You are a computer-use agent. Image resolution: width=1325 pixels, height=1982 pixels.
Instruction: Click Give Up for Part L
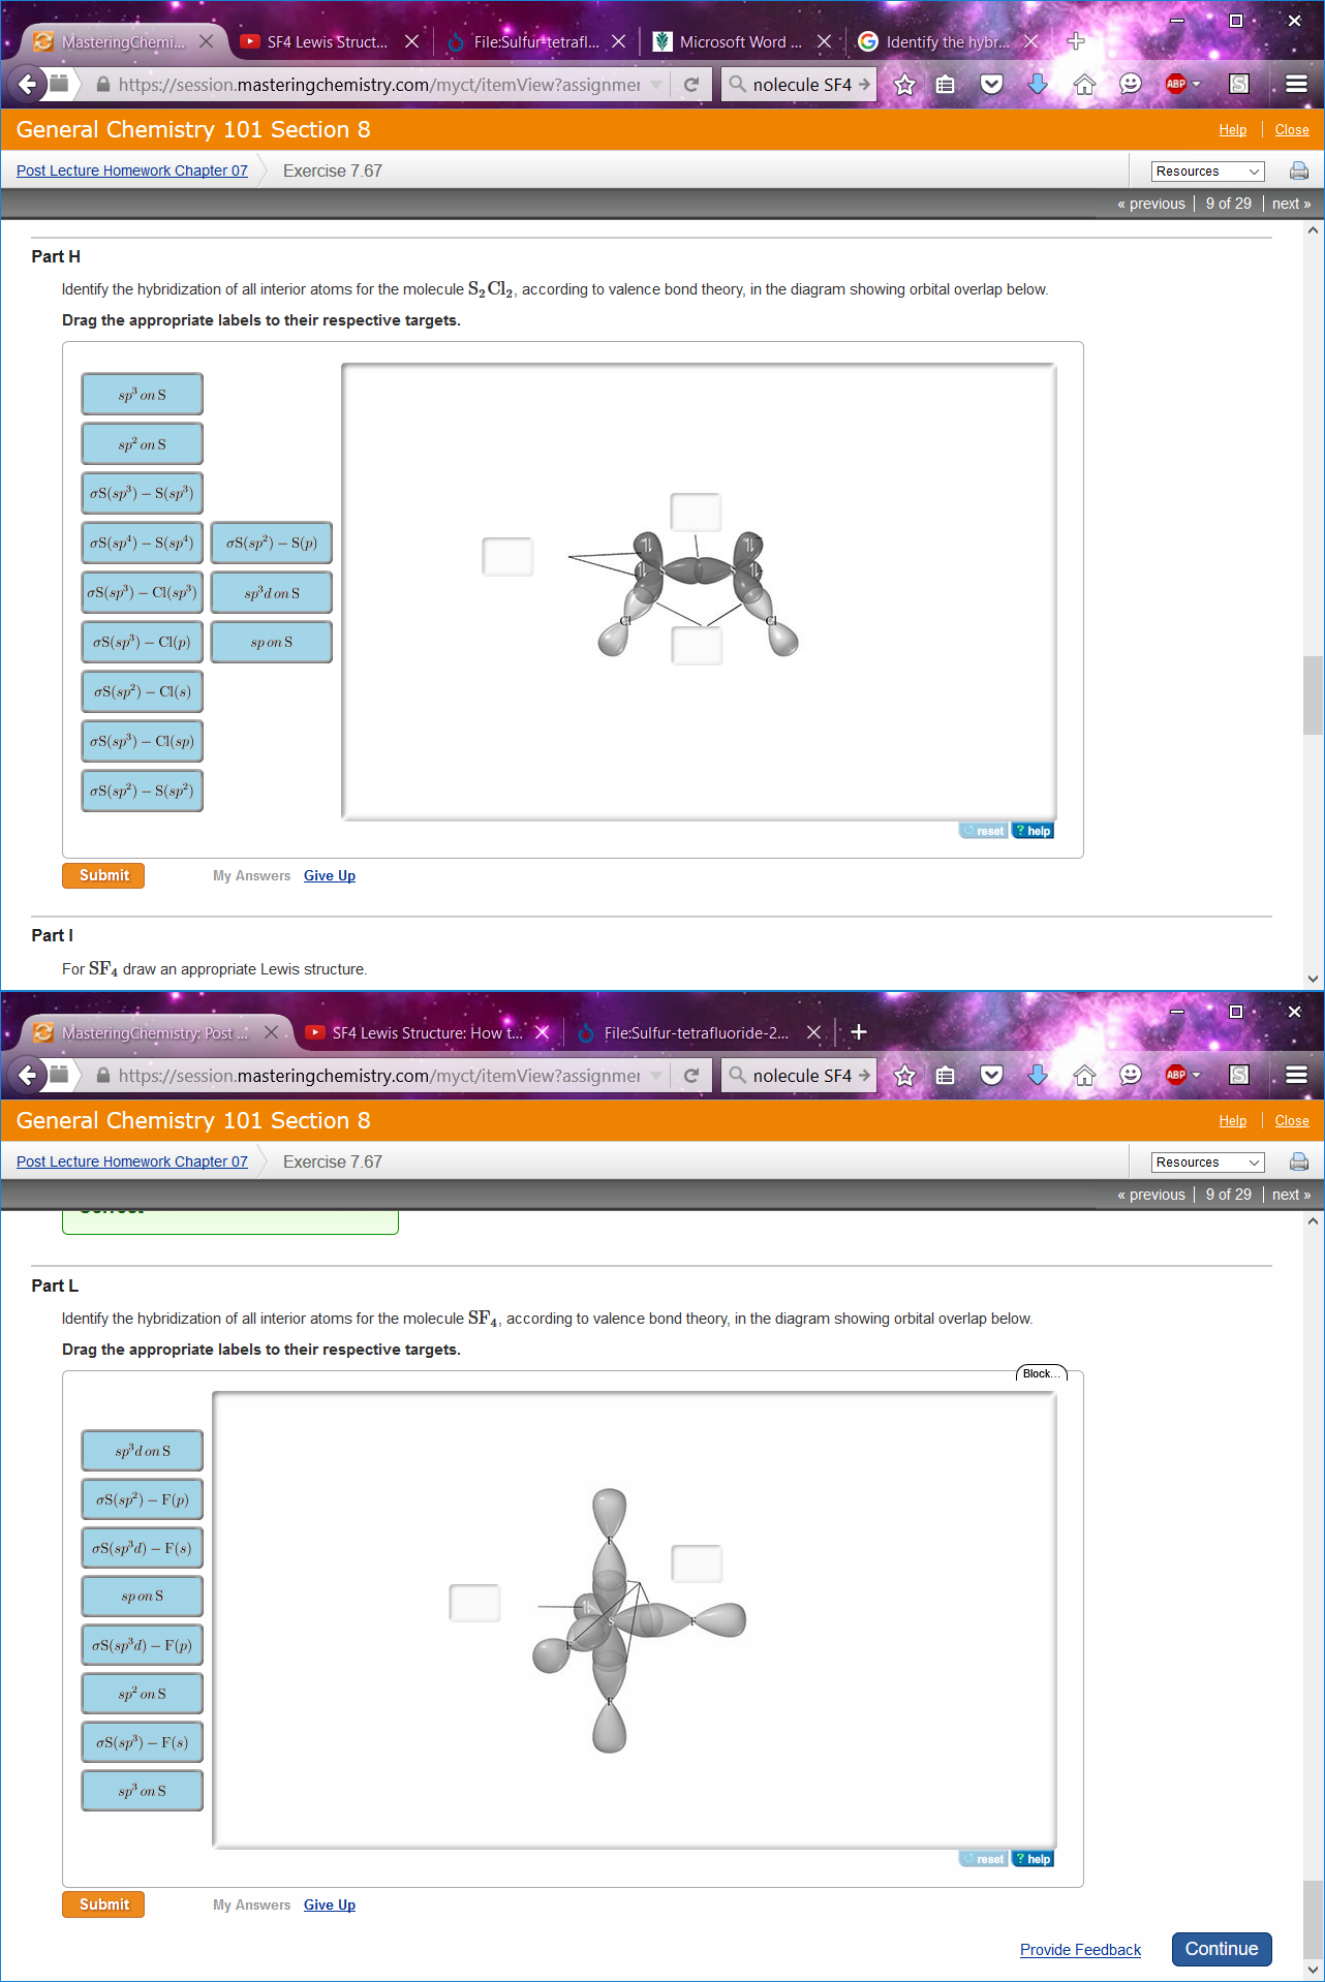point(329,1905)
